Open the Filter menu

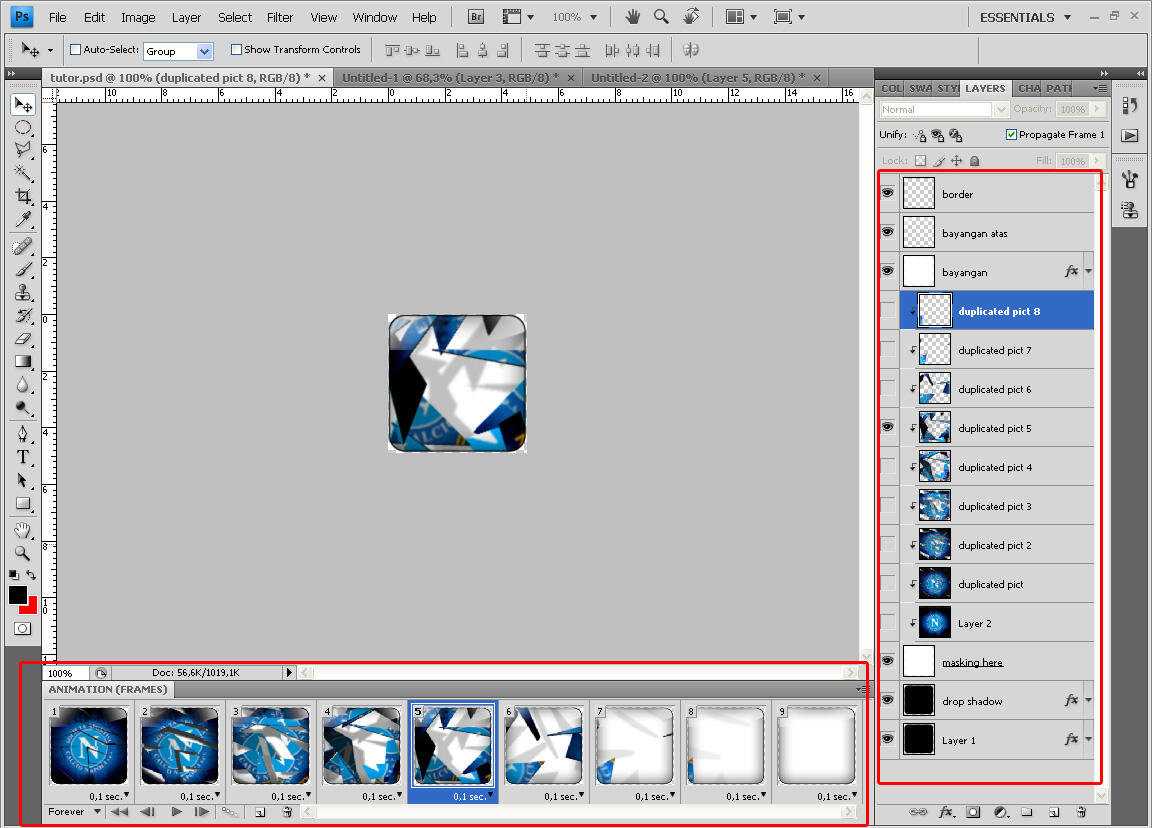279,17
